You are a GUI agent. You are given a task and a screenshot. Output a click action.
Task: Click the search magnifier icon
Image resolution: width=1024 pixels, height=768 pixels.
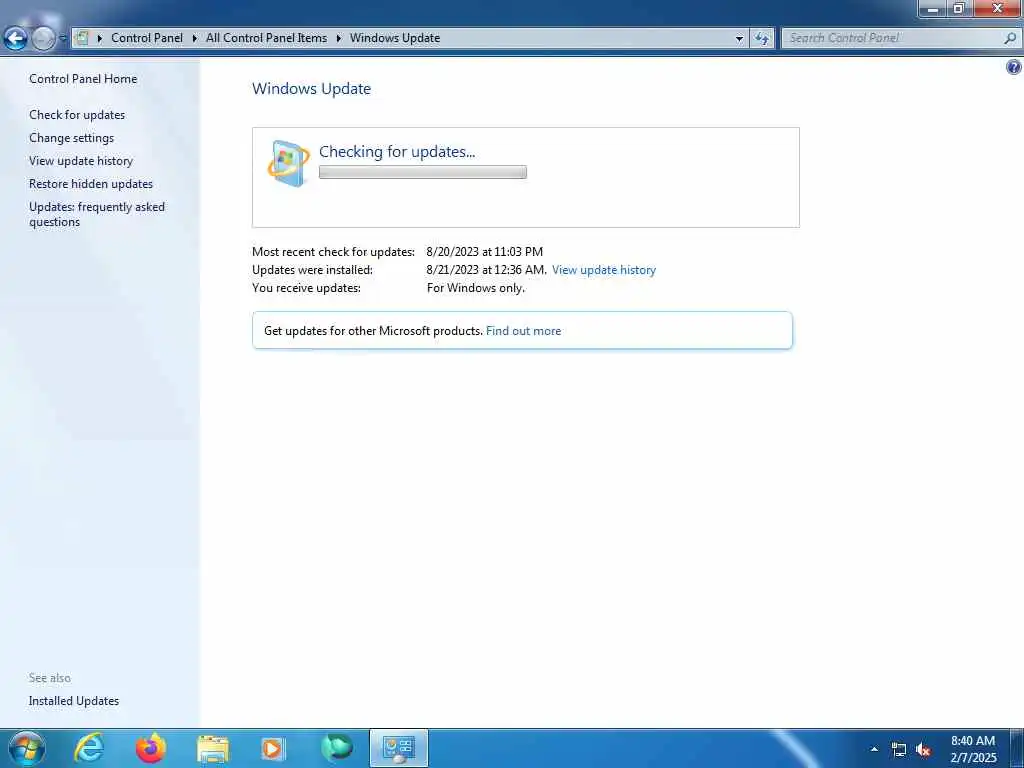point(1010,39)
